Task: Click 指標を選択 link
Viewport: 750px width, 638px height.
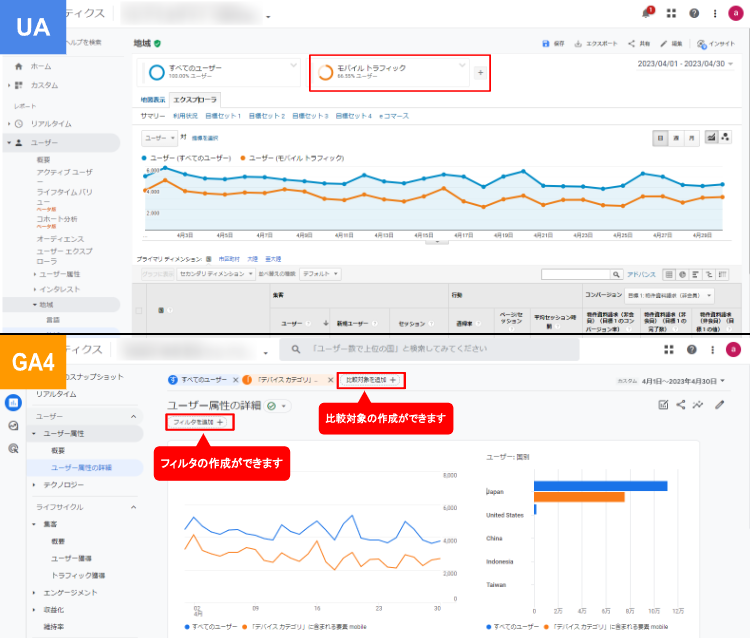Action: click(x=205, y=138)
